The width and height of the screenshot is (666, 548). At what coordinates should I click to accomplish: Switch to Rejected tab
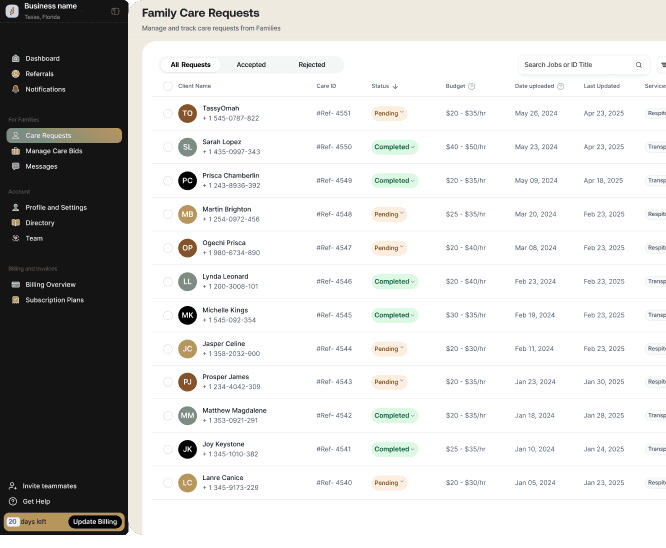tap(312, 65)
